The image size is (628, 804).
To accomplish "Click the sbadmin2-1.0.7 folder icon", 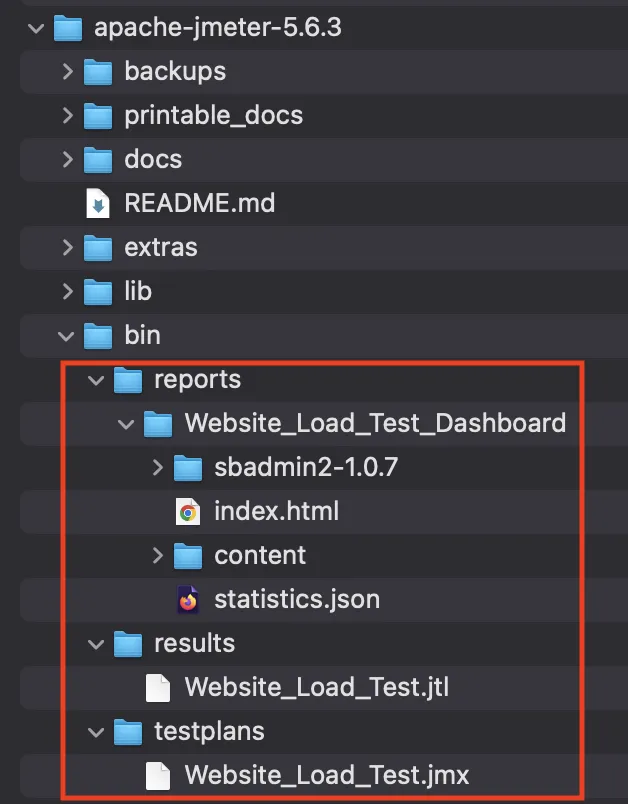I will [188, 468].
